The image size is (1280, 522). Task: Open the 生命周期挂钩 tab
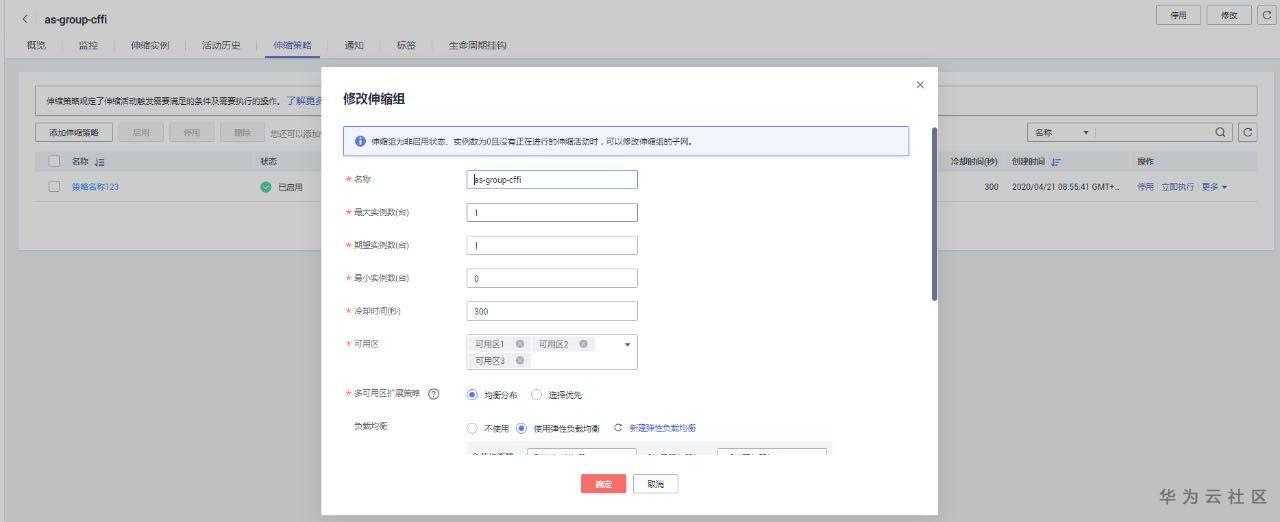[x=477, y=45]
